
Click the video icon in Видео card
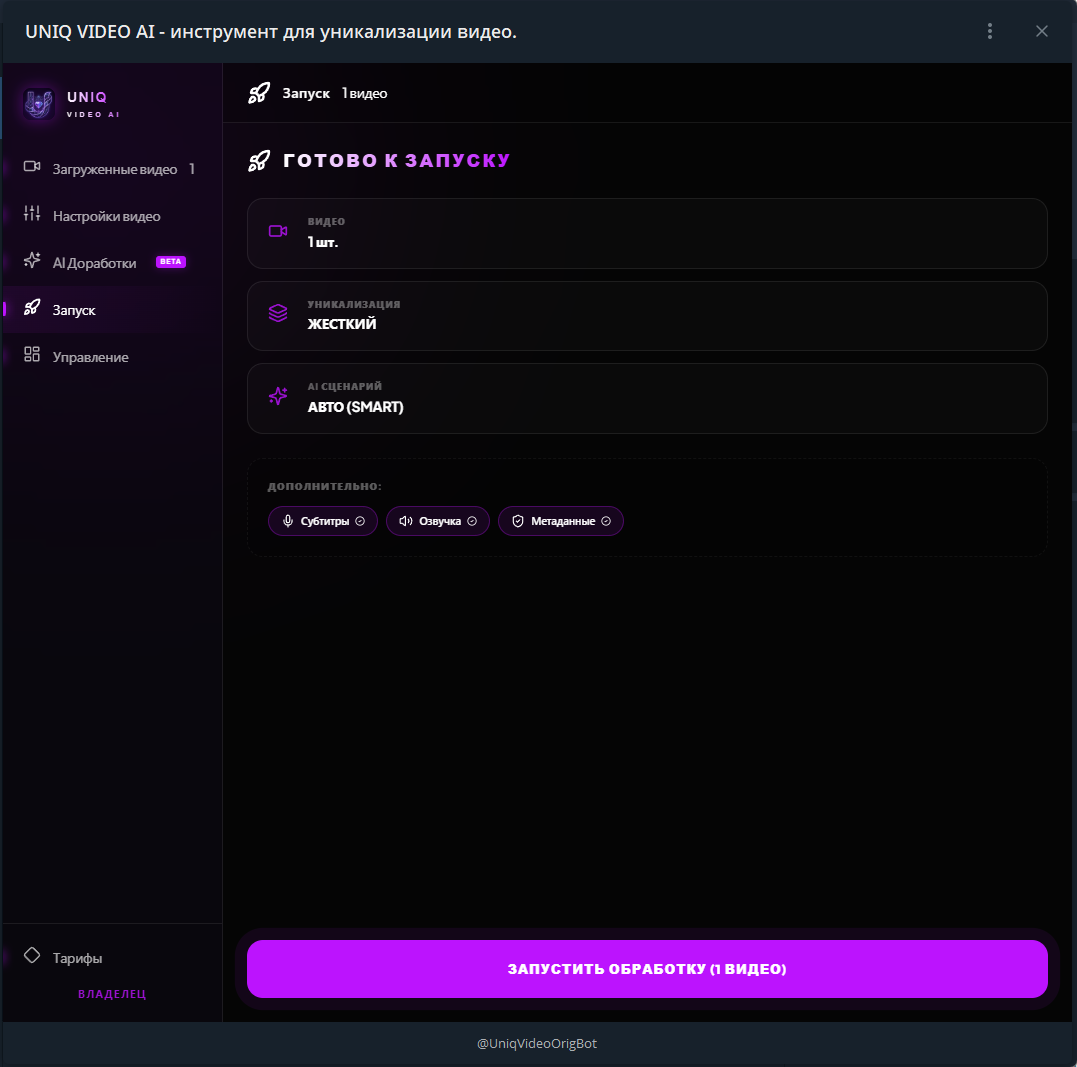point(278,232)
